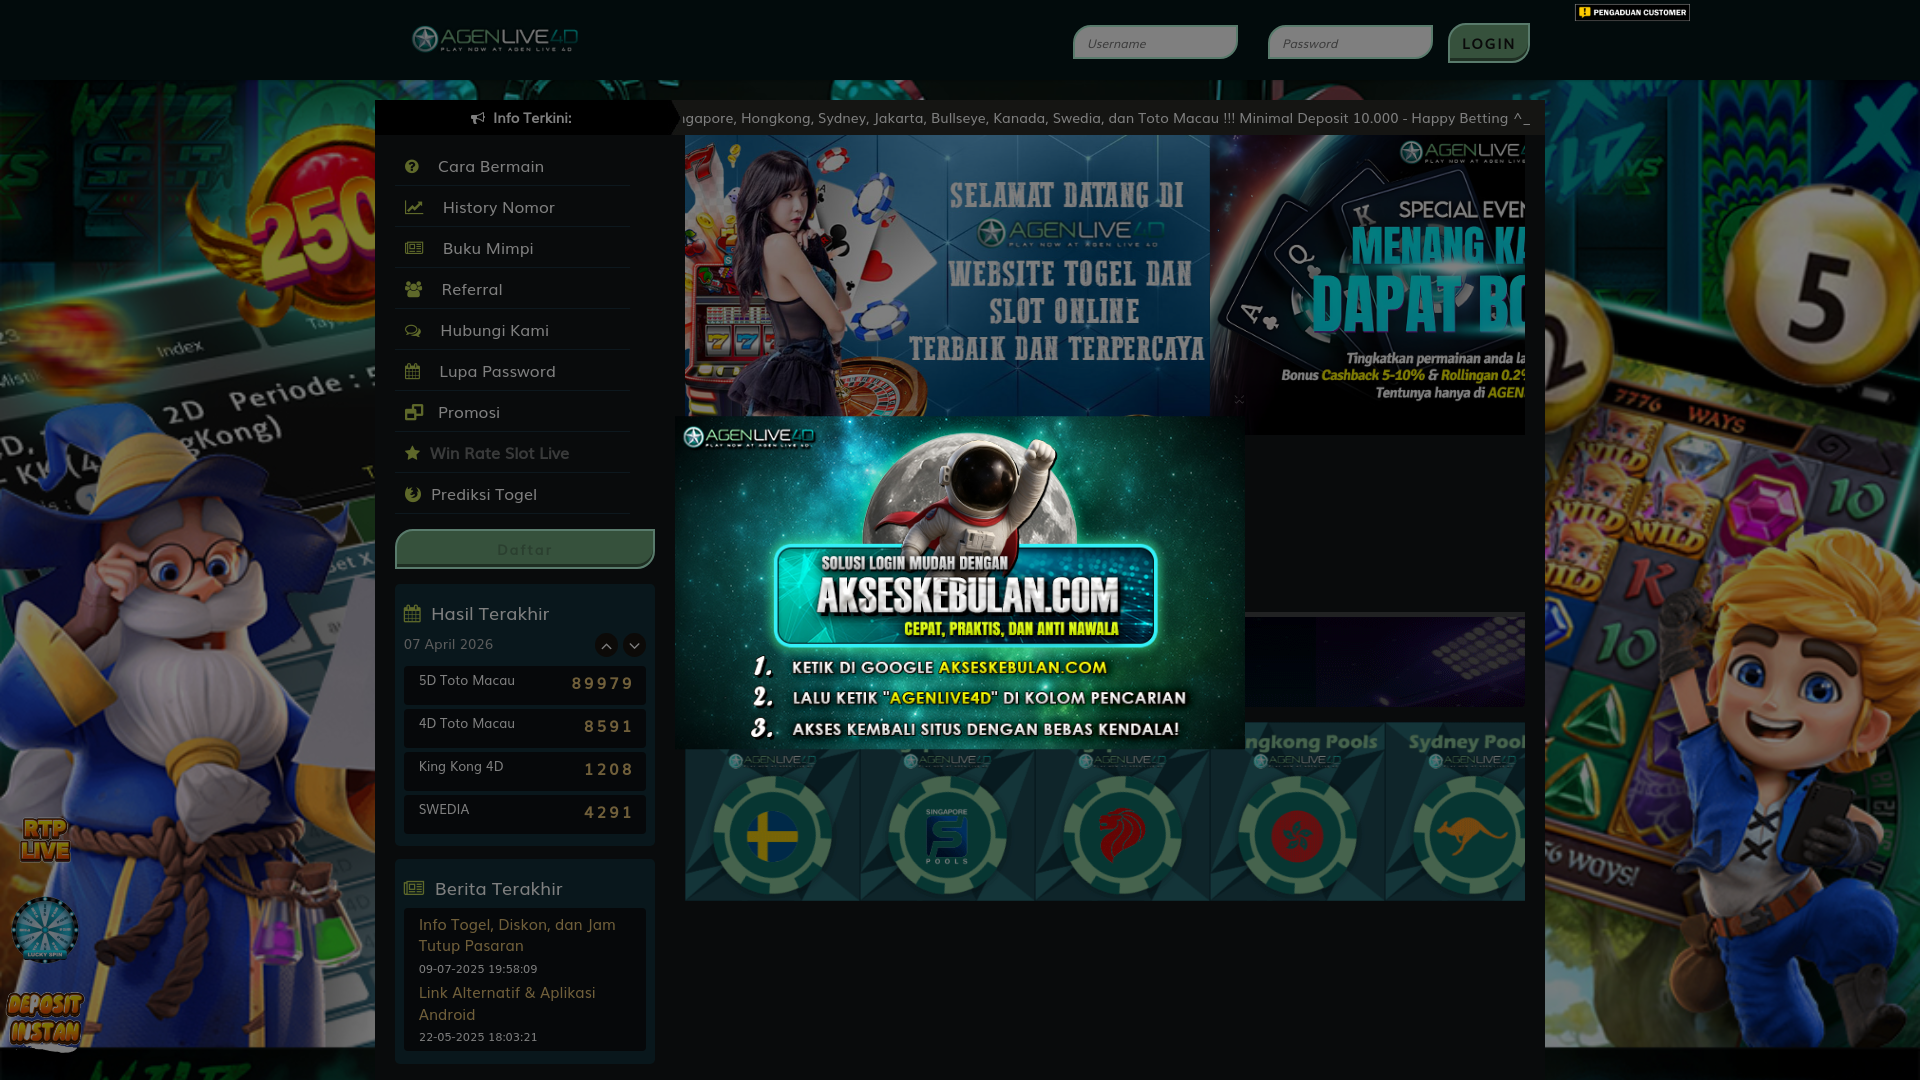Select the Buku Mimpi menu item
The image size is (1920, 1080).
click(x=512, y=248)
